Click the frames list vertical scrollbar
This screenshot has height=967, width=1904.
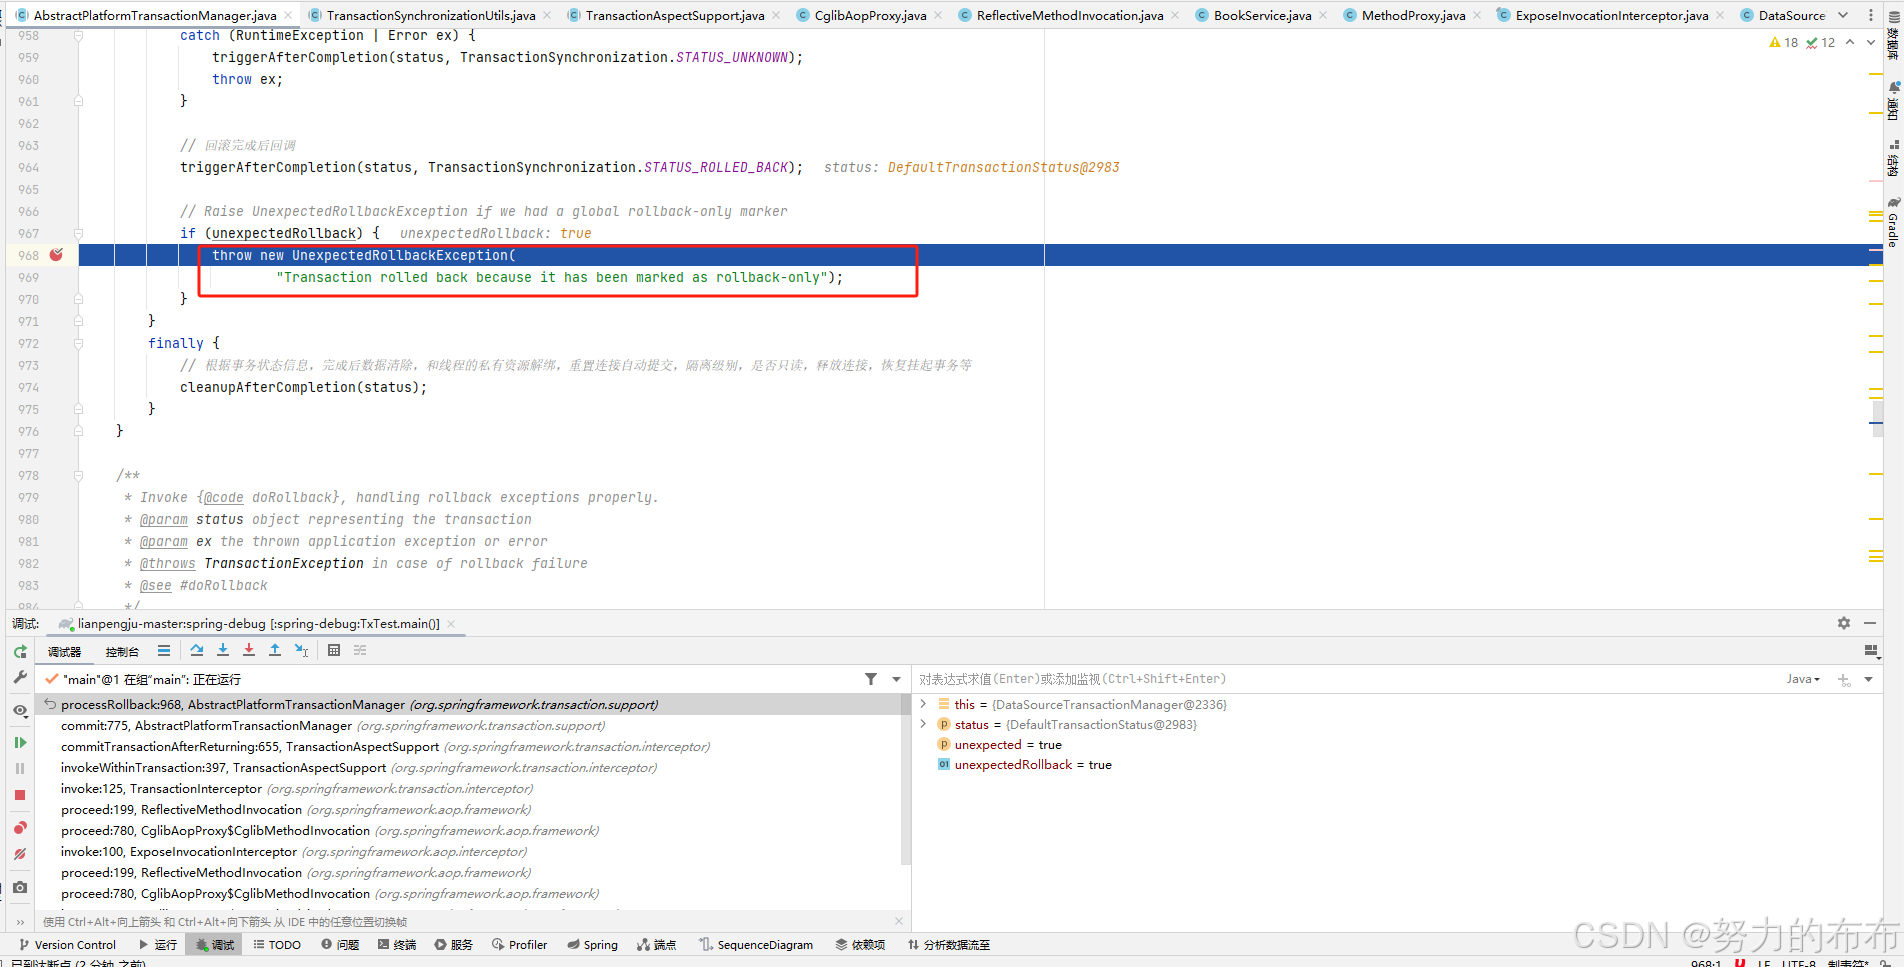906,779
